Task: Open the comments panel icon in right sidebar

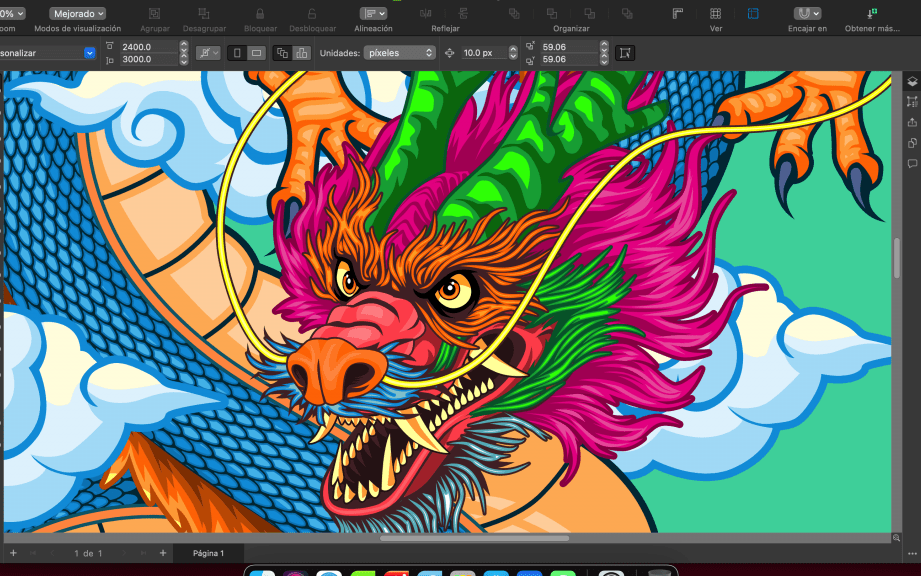Action: (x=912, y=163)
